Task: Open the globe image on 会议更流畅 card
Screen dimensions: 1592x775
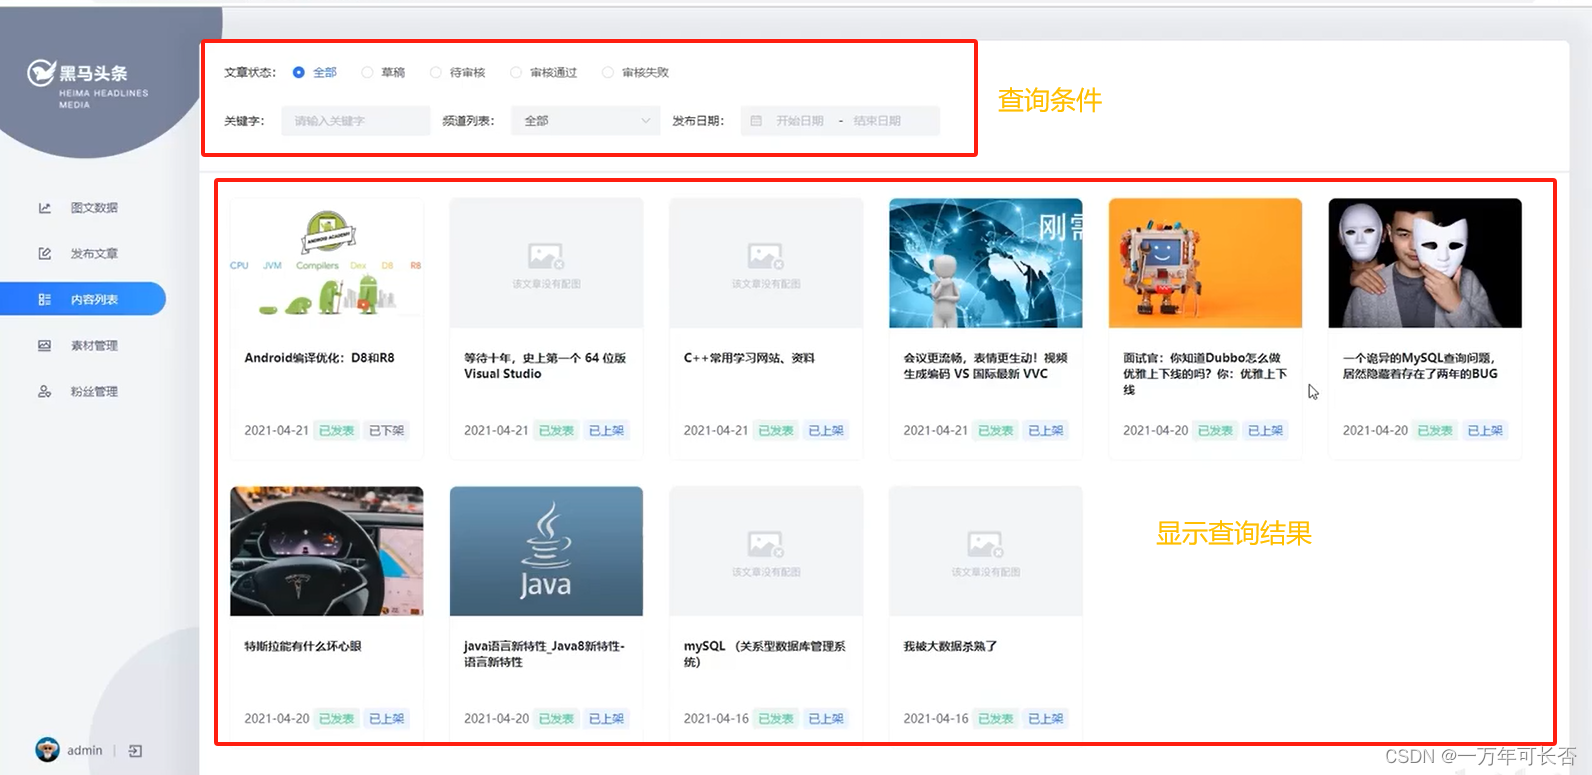Action: [986, 263]
